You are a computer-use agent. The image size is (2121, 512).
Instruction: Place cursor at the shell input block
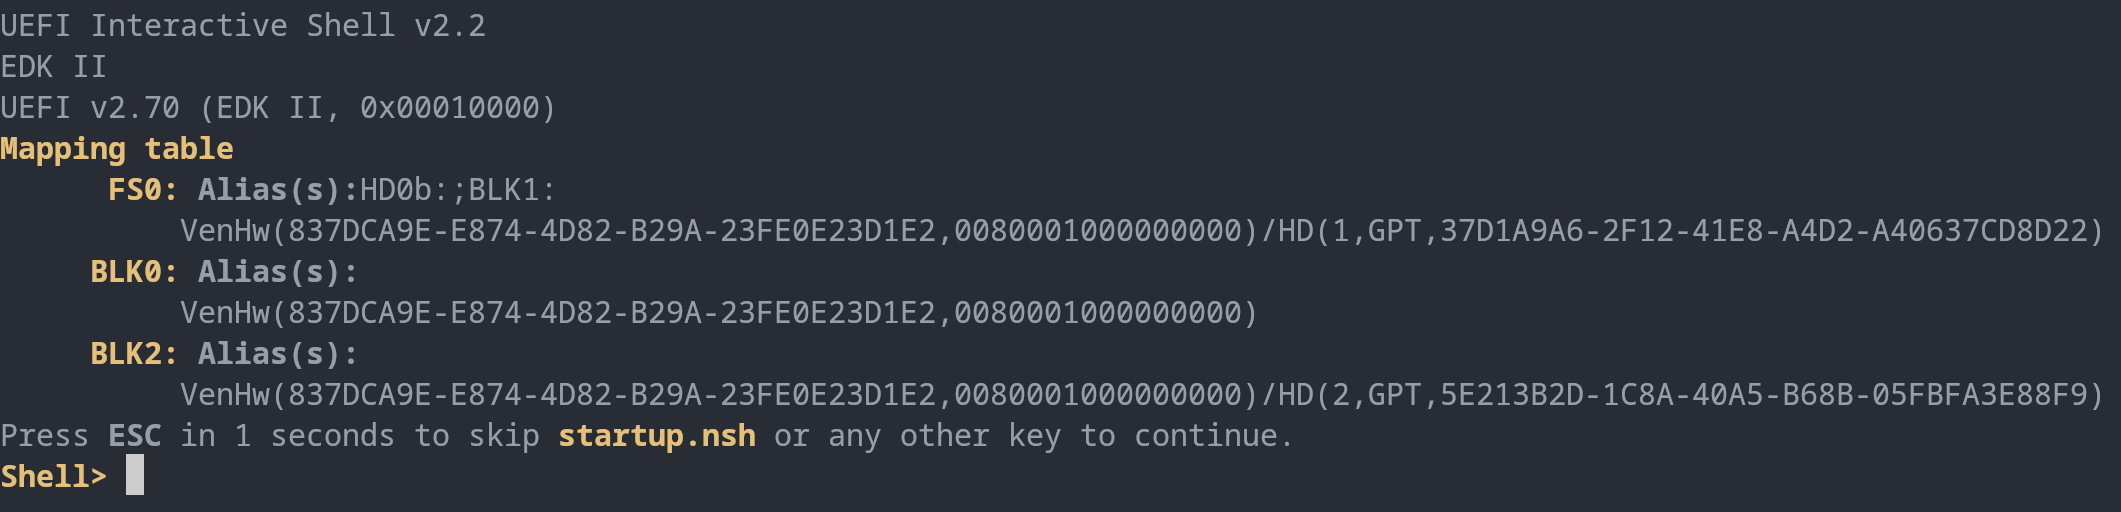coord(135,475)
